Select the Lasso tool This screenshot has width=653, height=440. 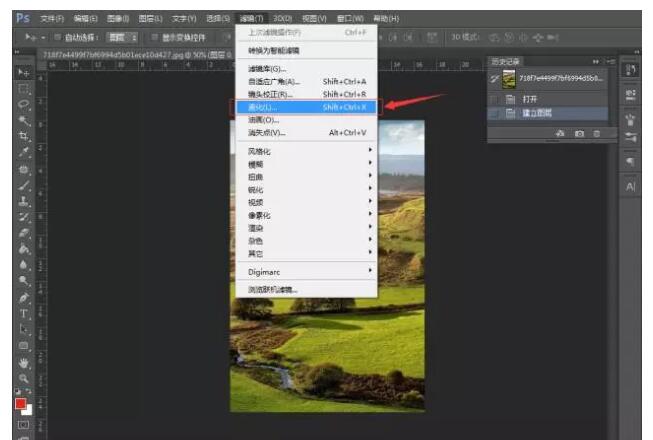pos(23,104)
